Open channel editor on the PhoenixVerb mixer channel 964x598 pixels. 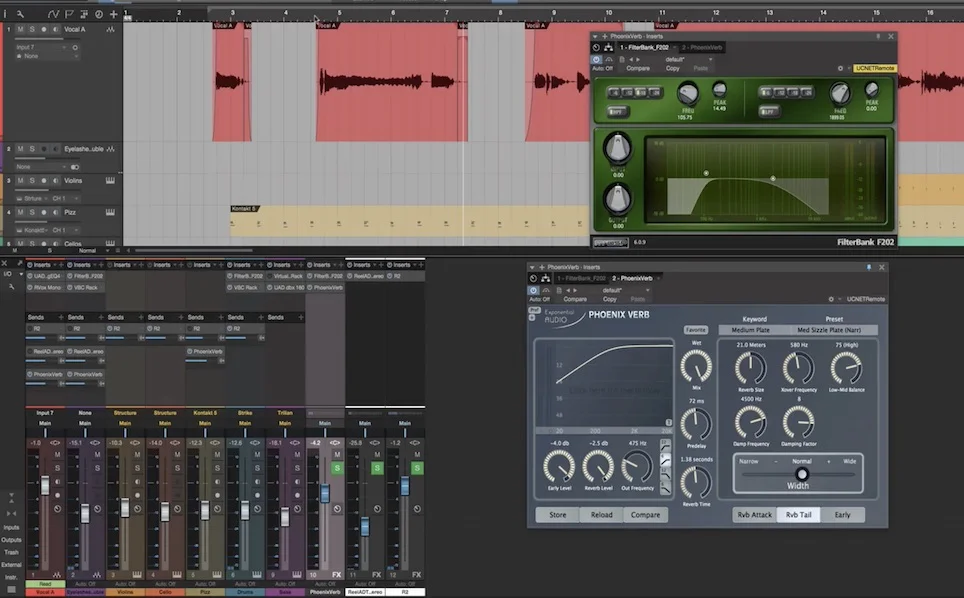(337, 508)
